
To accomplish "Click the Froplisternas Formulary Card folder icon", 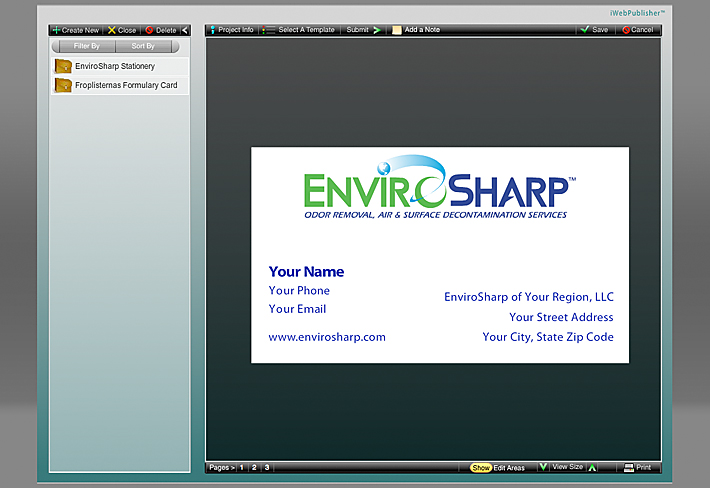I will point(63,85).
